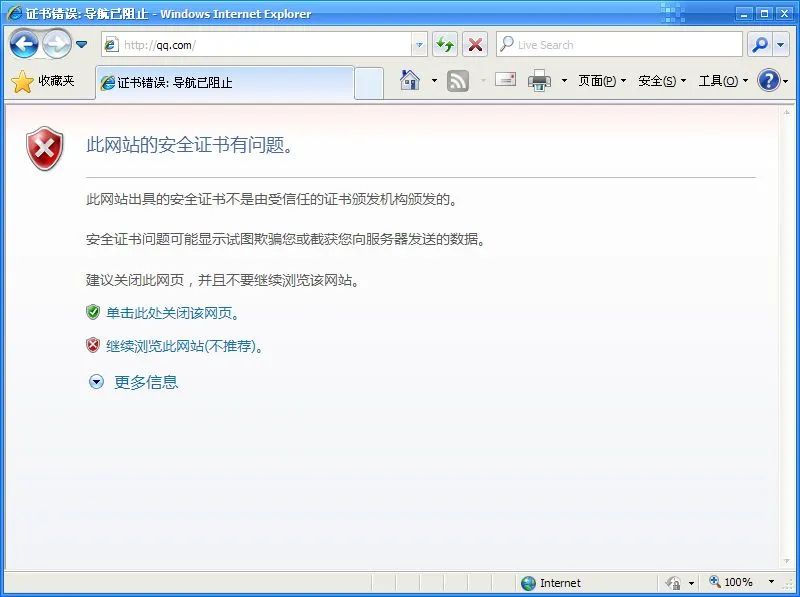Go back with the Back arrow button

pyautogui.click(x=24, y=44)
